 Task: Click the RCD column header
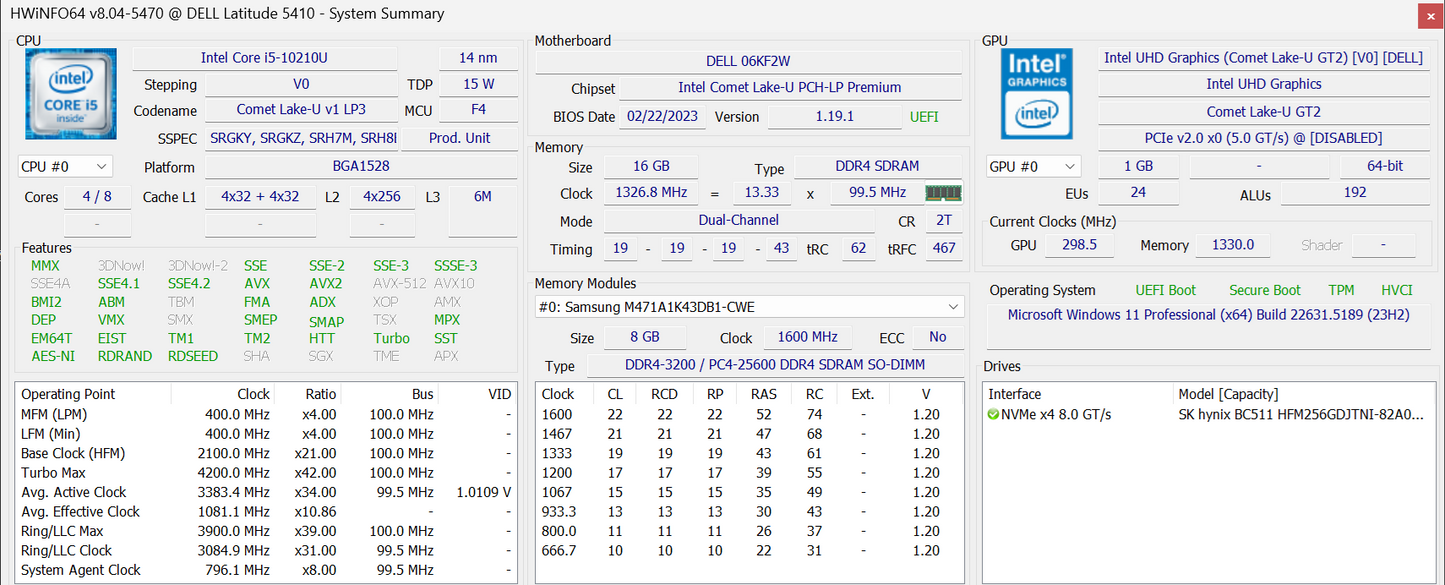[664, 394]
